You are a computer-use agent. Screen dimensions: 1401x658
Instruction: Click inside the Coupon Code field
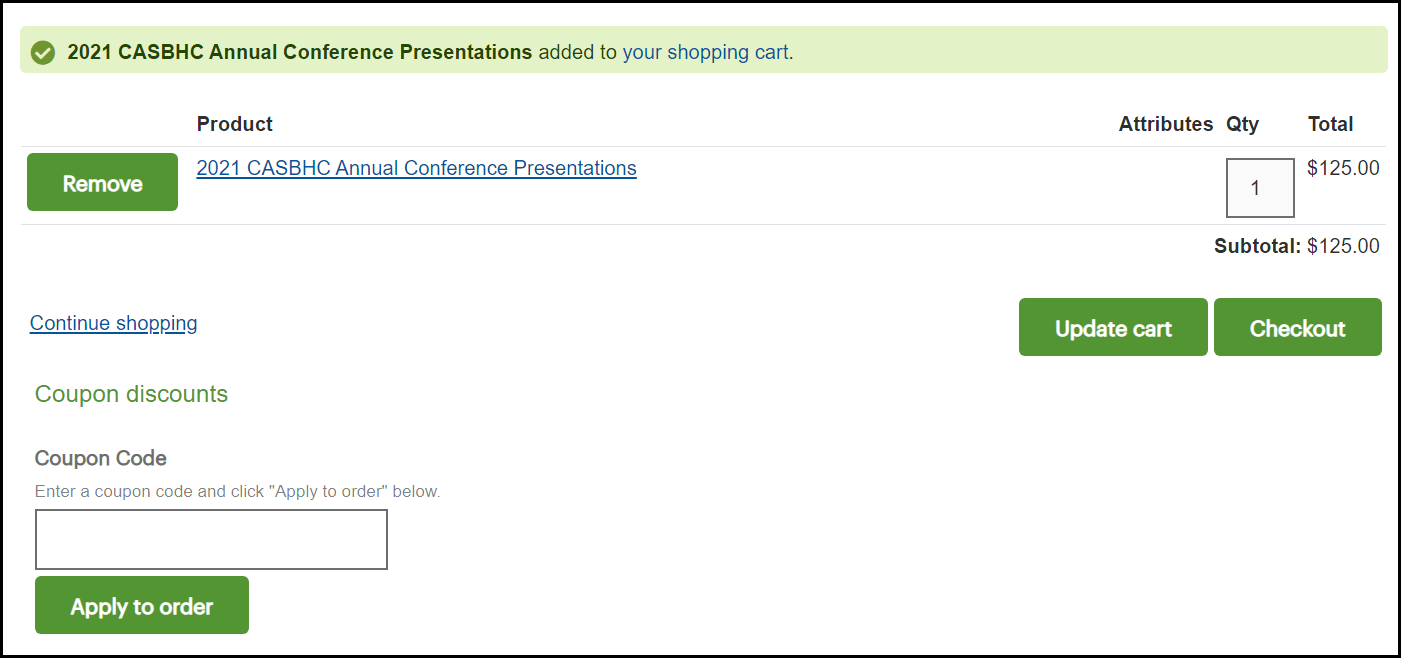tap(211, 539)
